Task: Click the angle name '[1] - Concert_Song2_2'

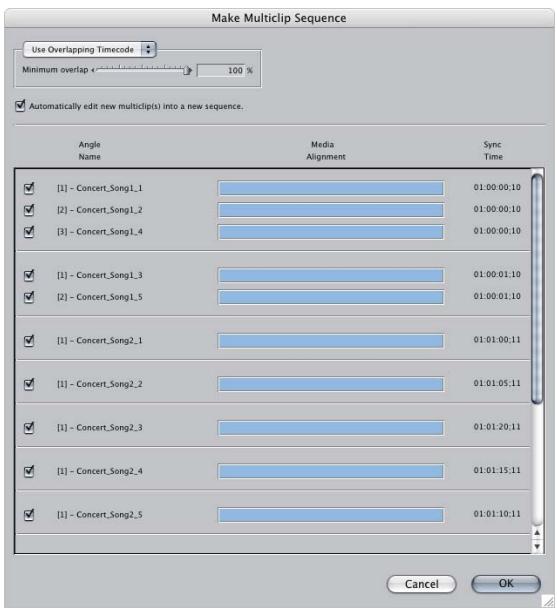Action: point(100,384)
